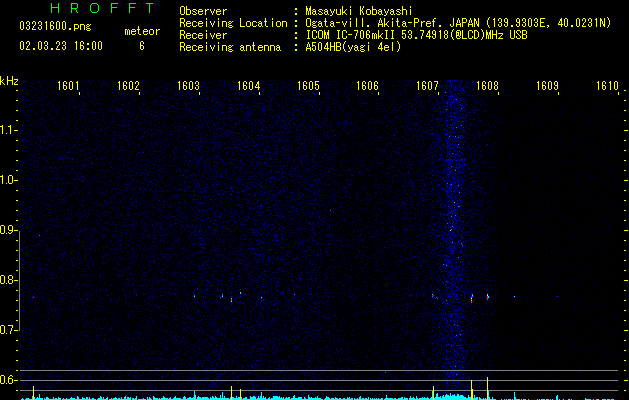629x400 pixels.
Task: Click the Observer name Masayuki Kobayashi
Action: coord(359,11)
